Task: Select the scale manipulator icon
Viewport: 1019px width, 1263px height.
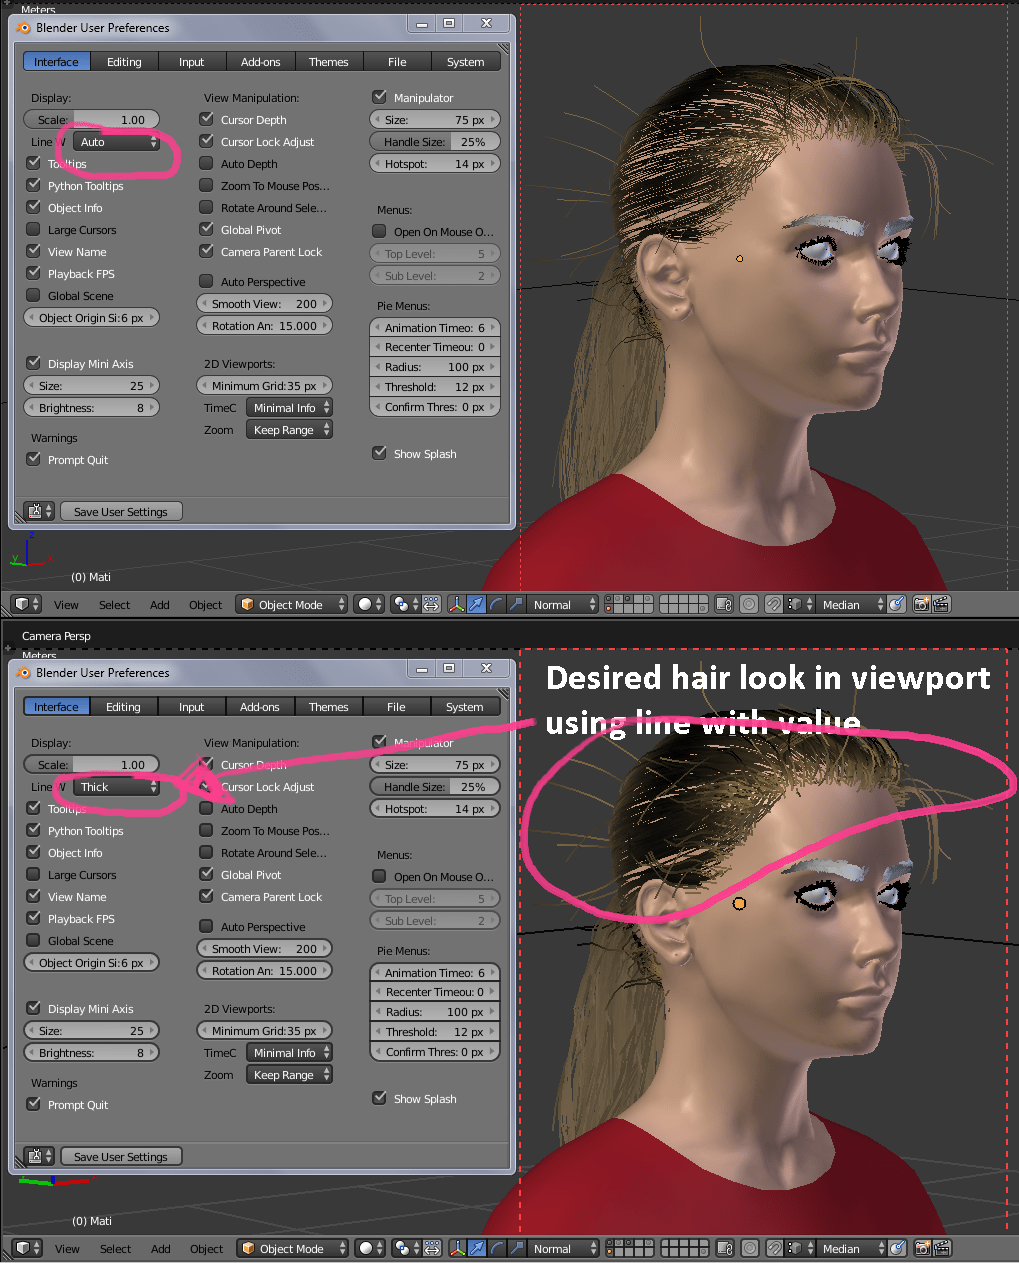Action: pos(515,604)
